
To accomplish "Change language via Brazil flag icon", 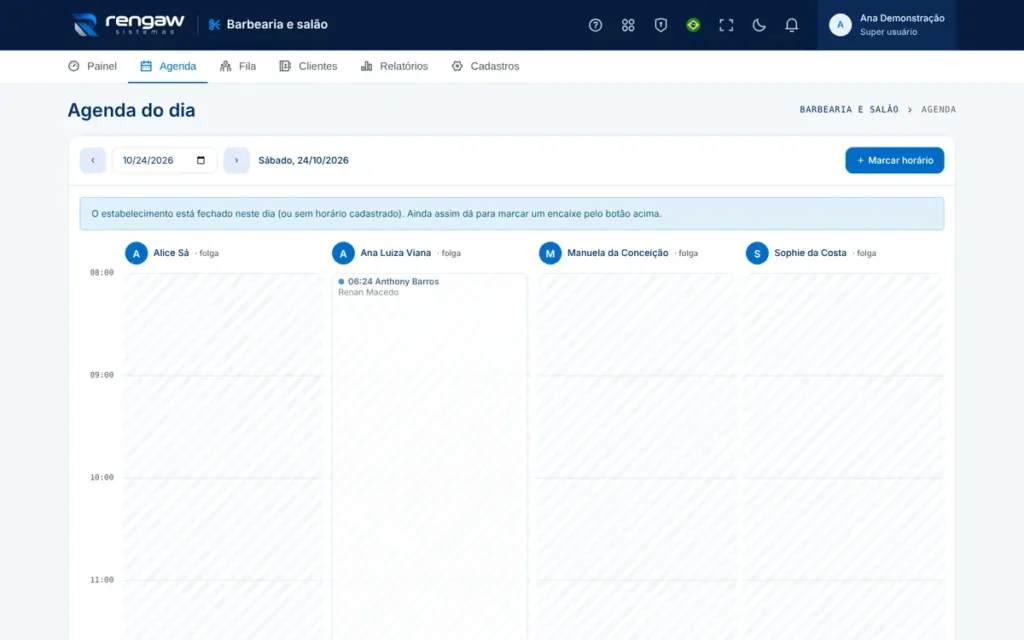I will tap(693, 25).
